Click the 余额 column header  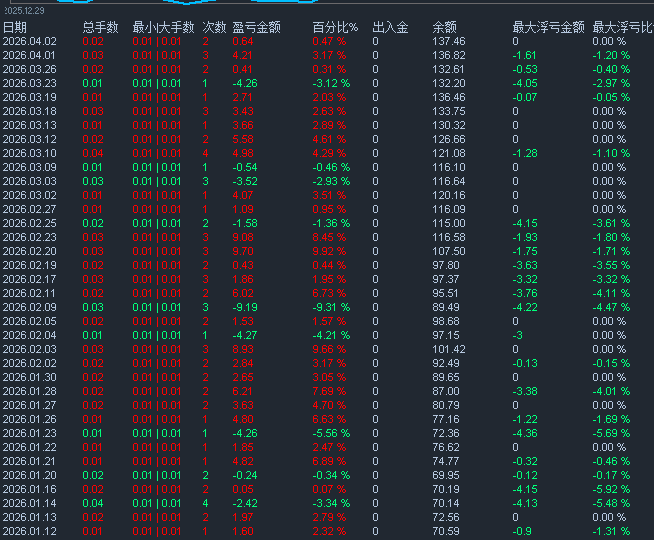(x=445, y=27)
